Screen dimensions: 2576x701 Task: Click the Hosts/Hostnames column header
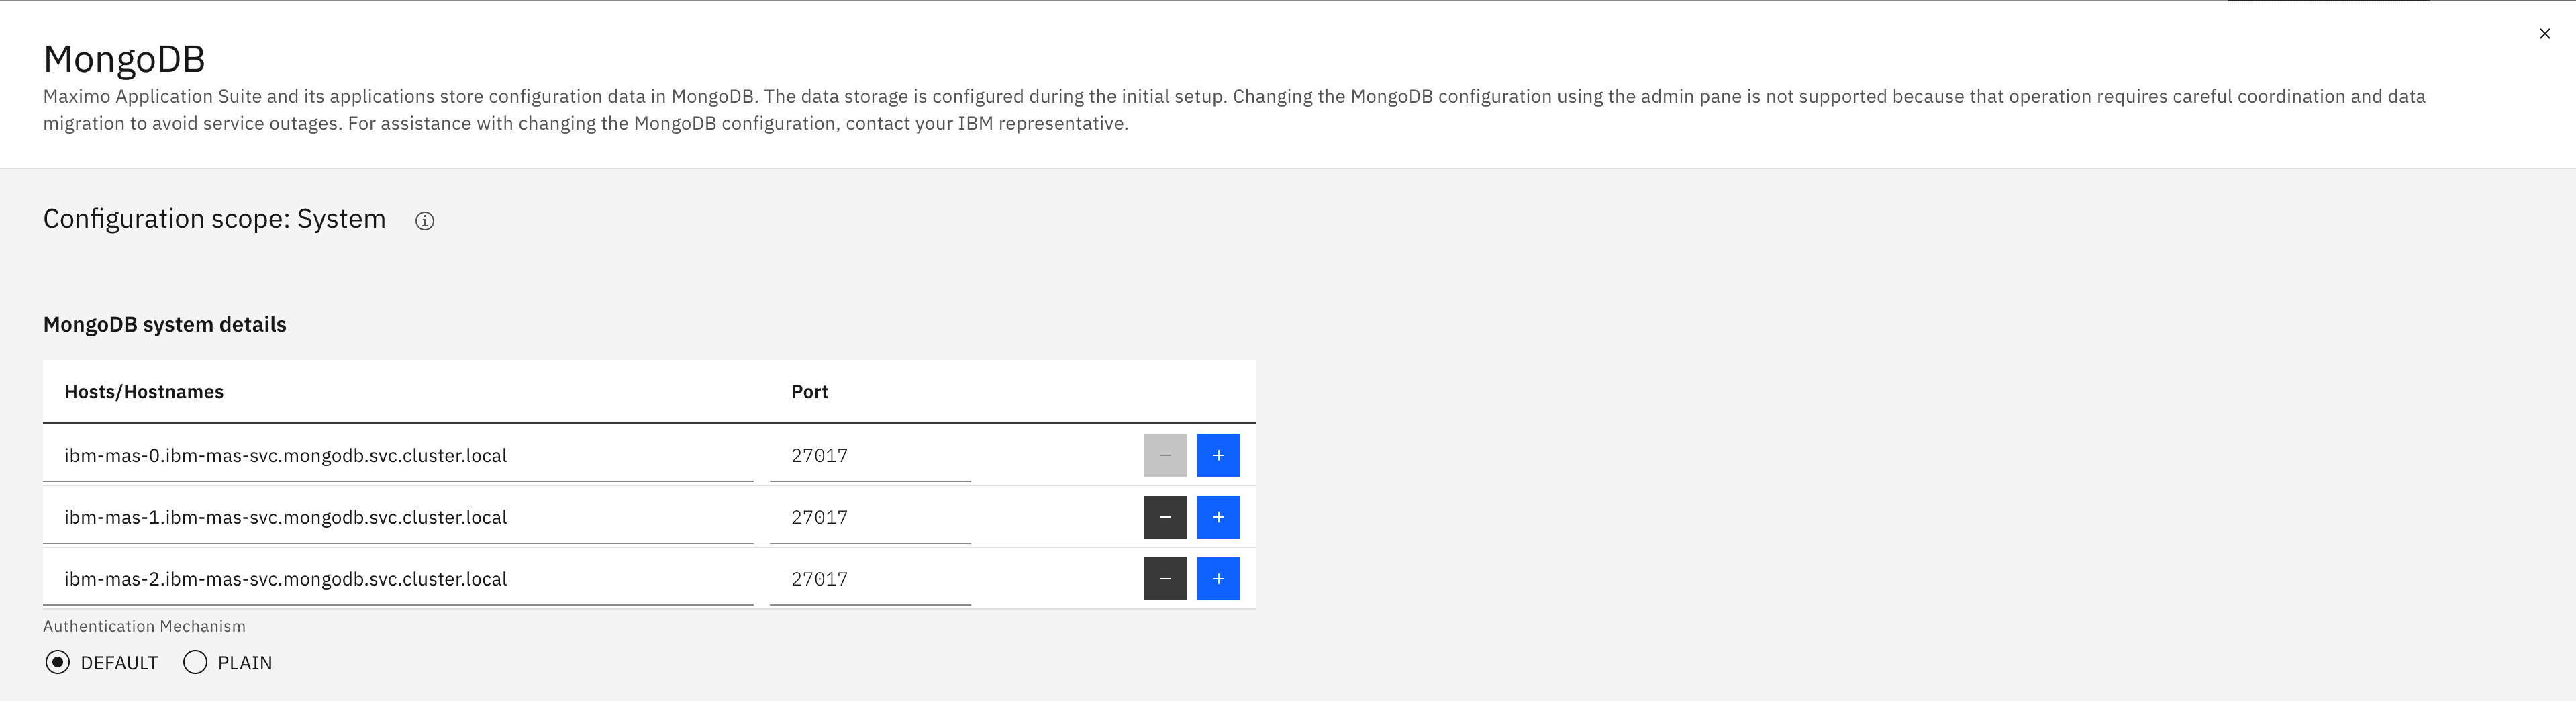pos(144,392)
